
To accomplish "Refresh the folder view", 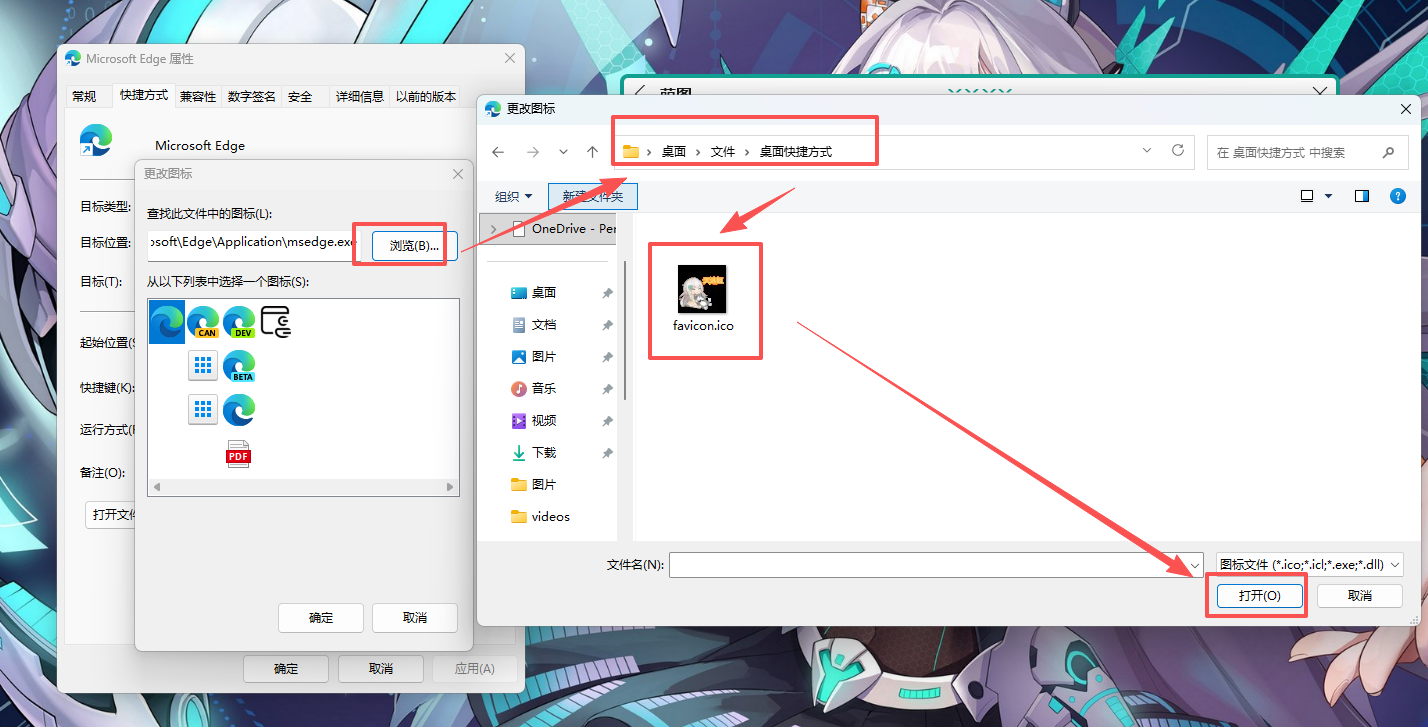I will pos(1178,151).
